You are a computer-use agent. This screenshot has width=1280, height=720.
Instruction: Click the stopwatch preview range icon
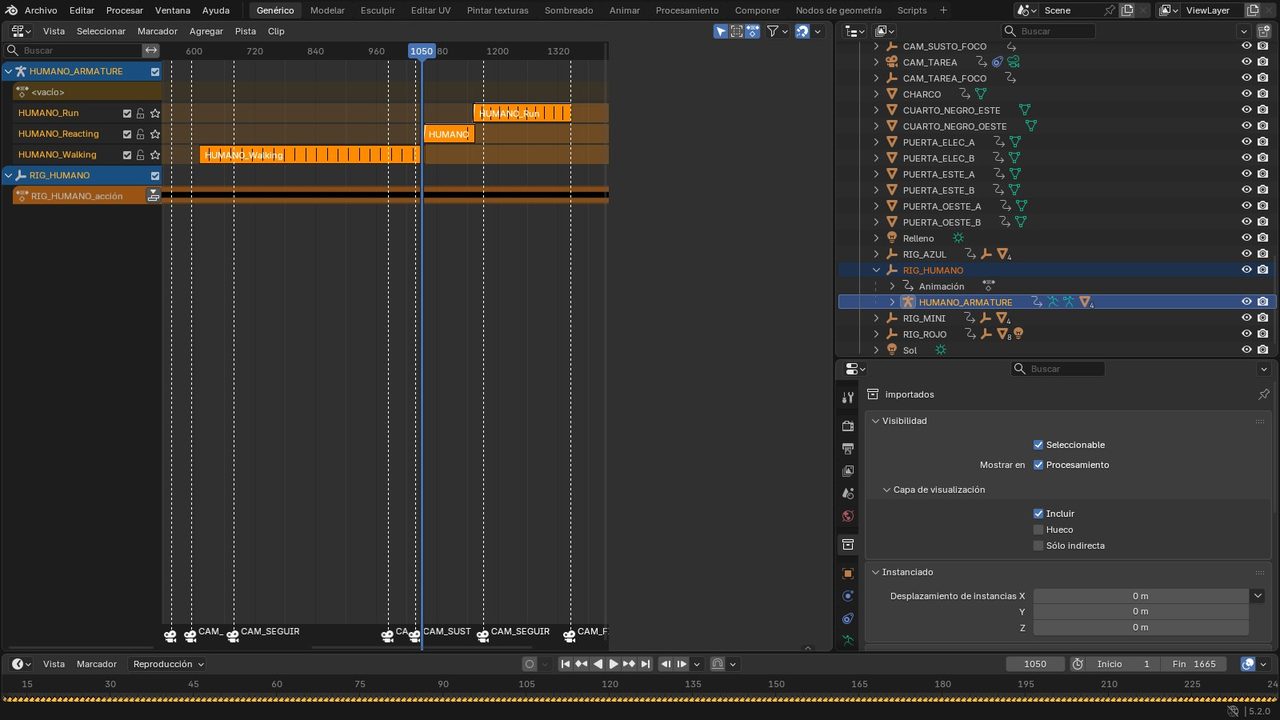[x=1078, y=664]
